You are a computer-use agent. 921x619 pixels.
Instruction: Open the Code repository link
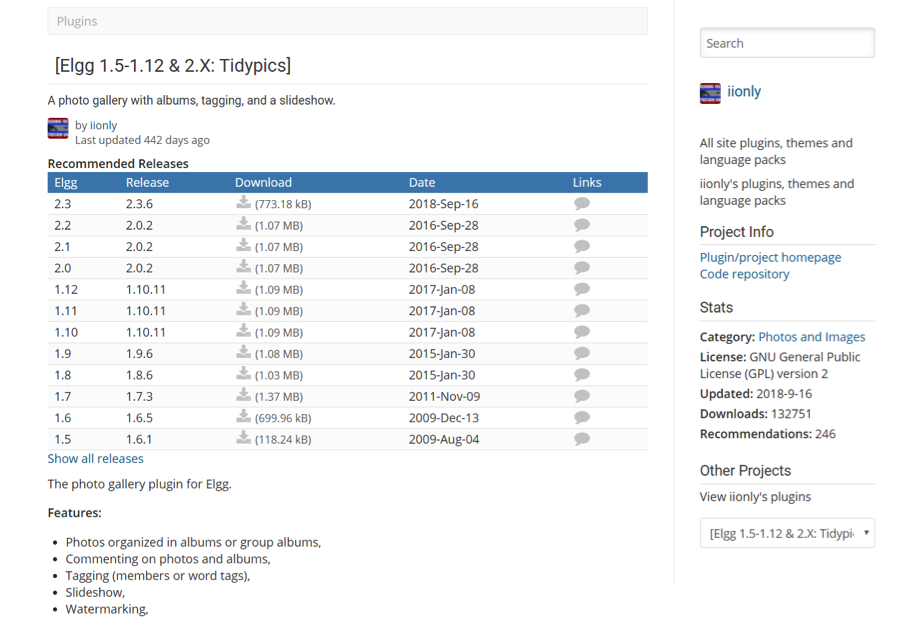pos(744,274)
